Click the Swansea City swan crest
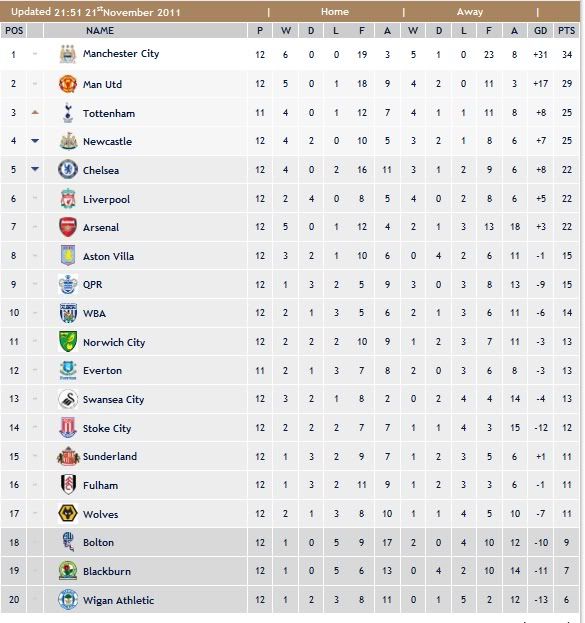585x623 pixels. click(68, 399)
